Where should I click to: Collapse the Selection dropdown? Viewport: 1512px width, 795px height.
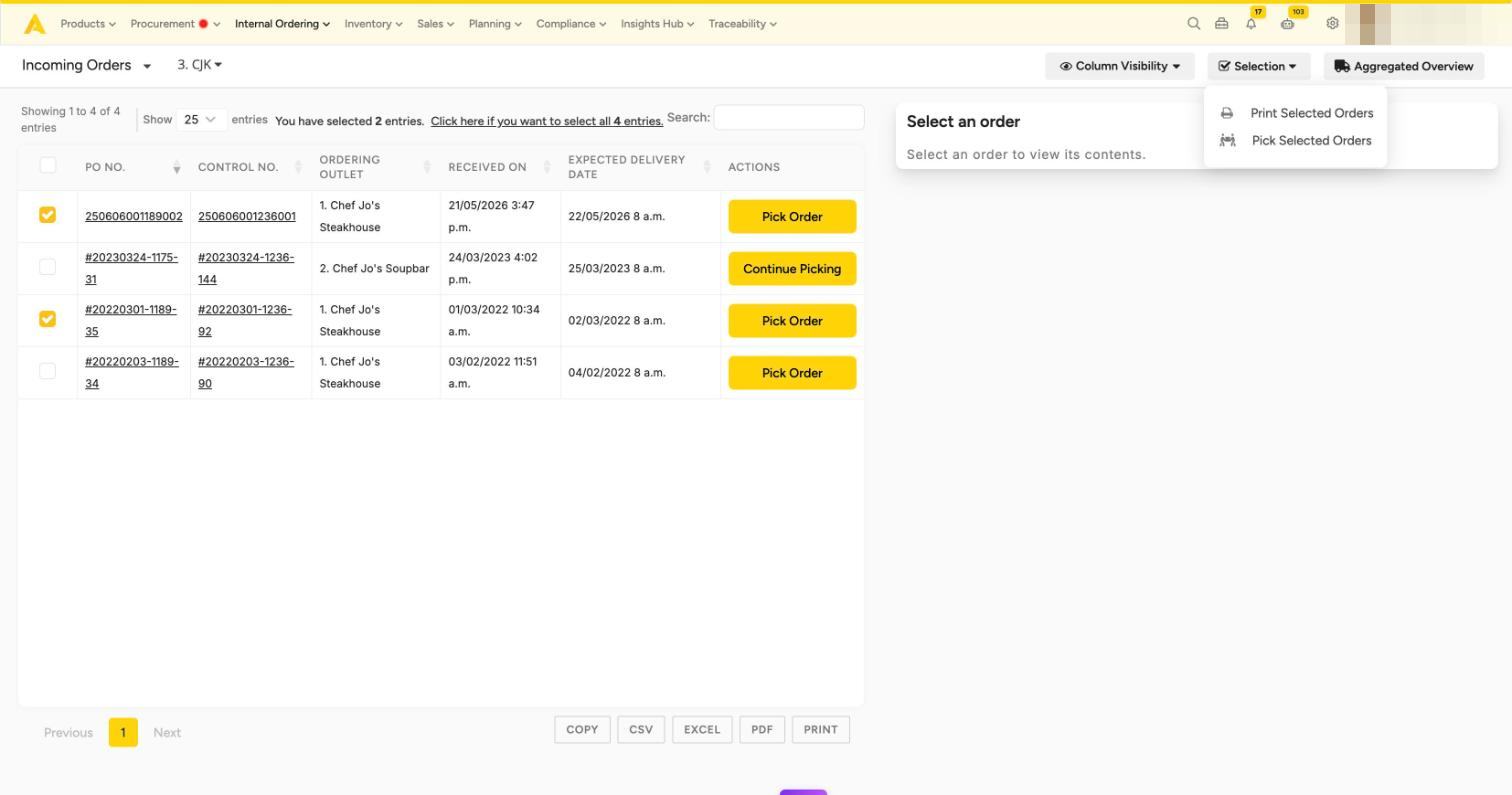tap(1258, 66)
